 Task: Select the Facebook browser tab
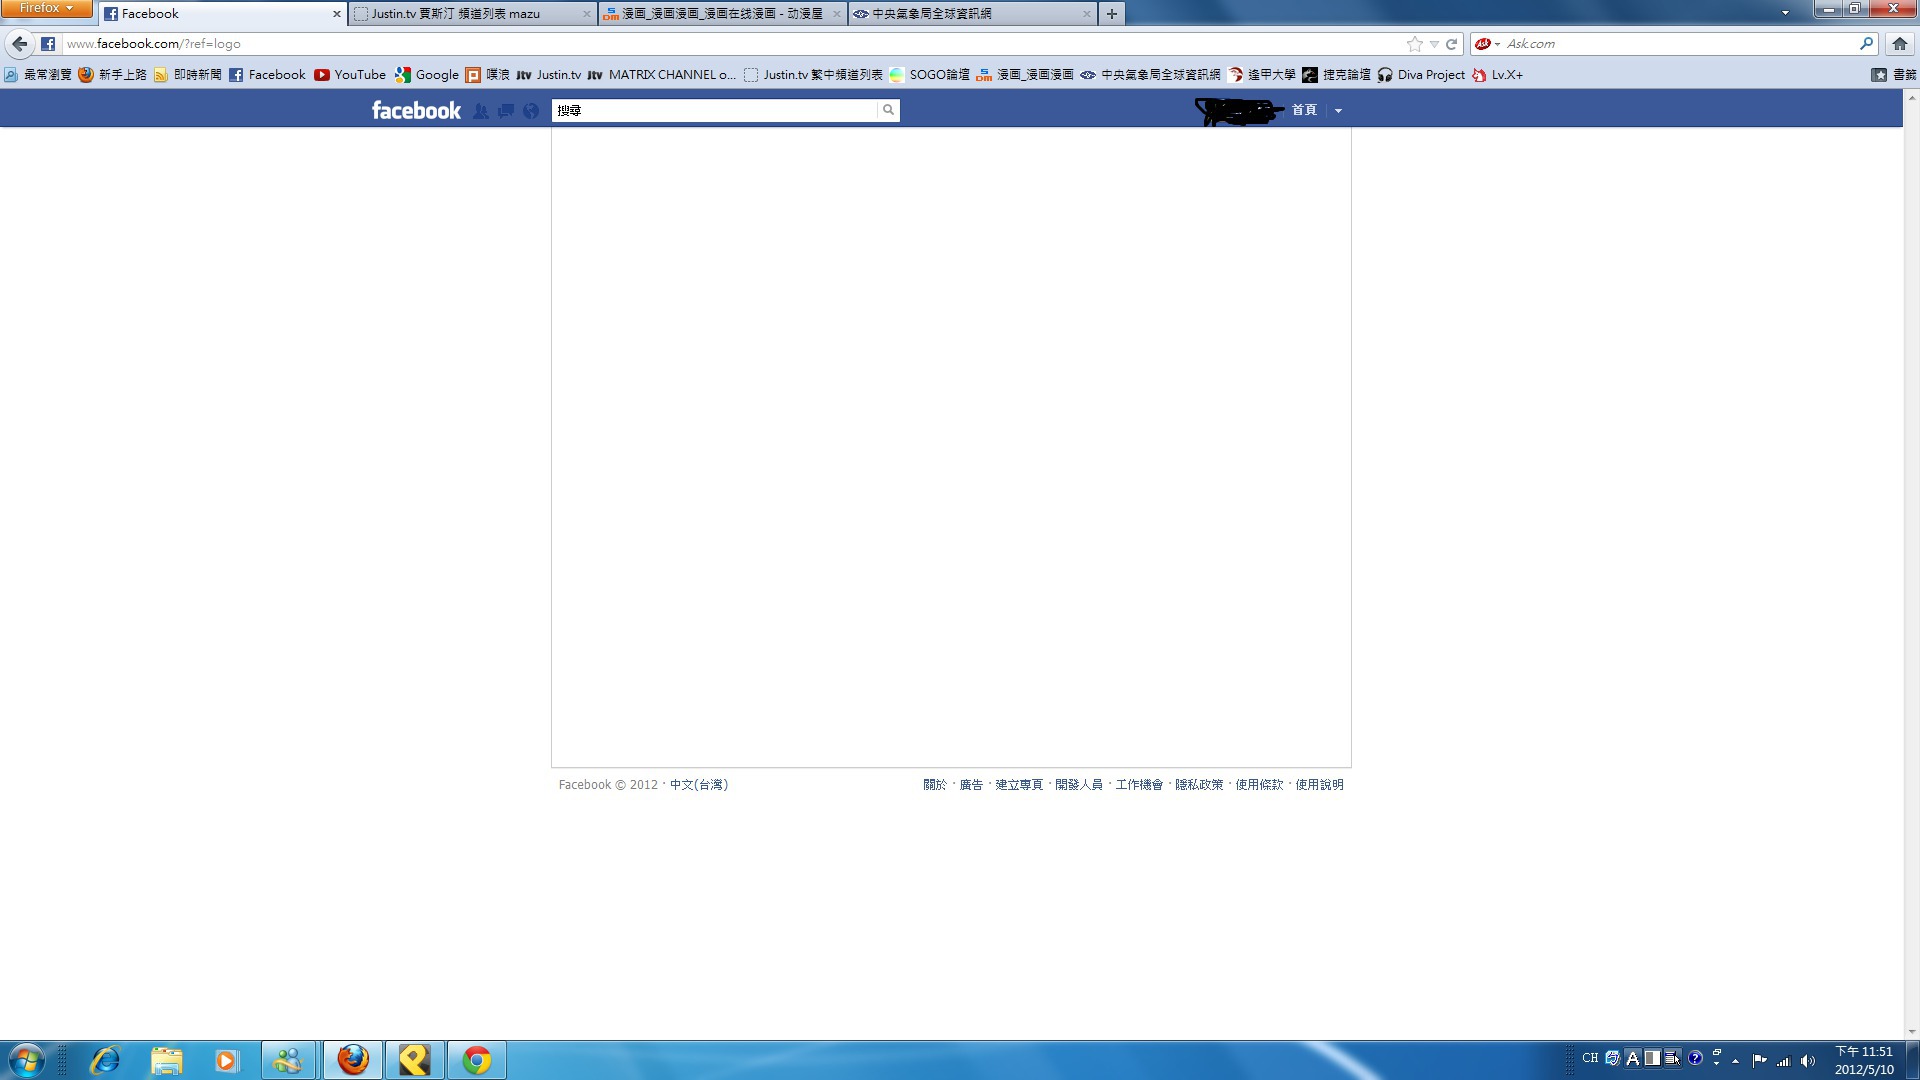pos(223,14)
